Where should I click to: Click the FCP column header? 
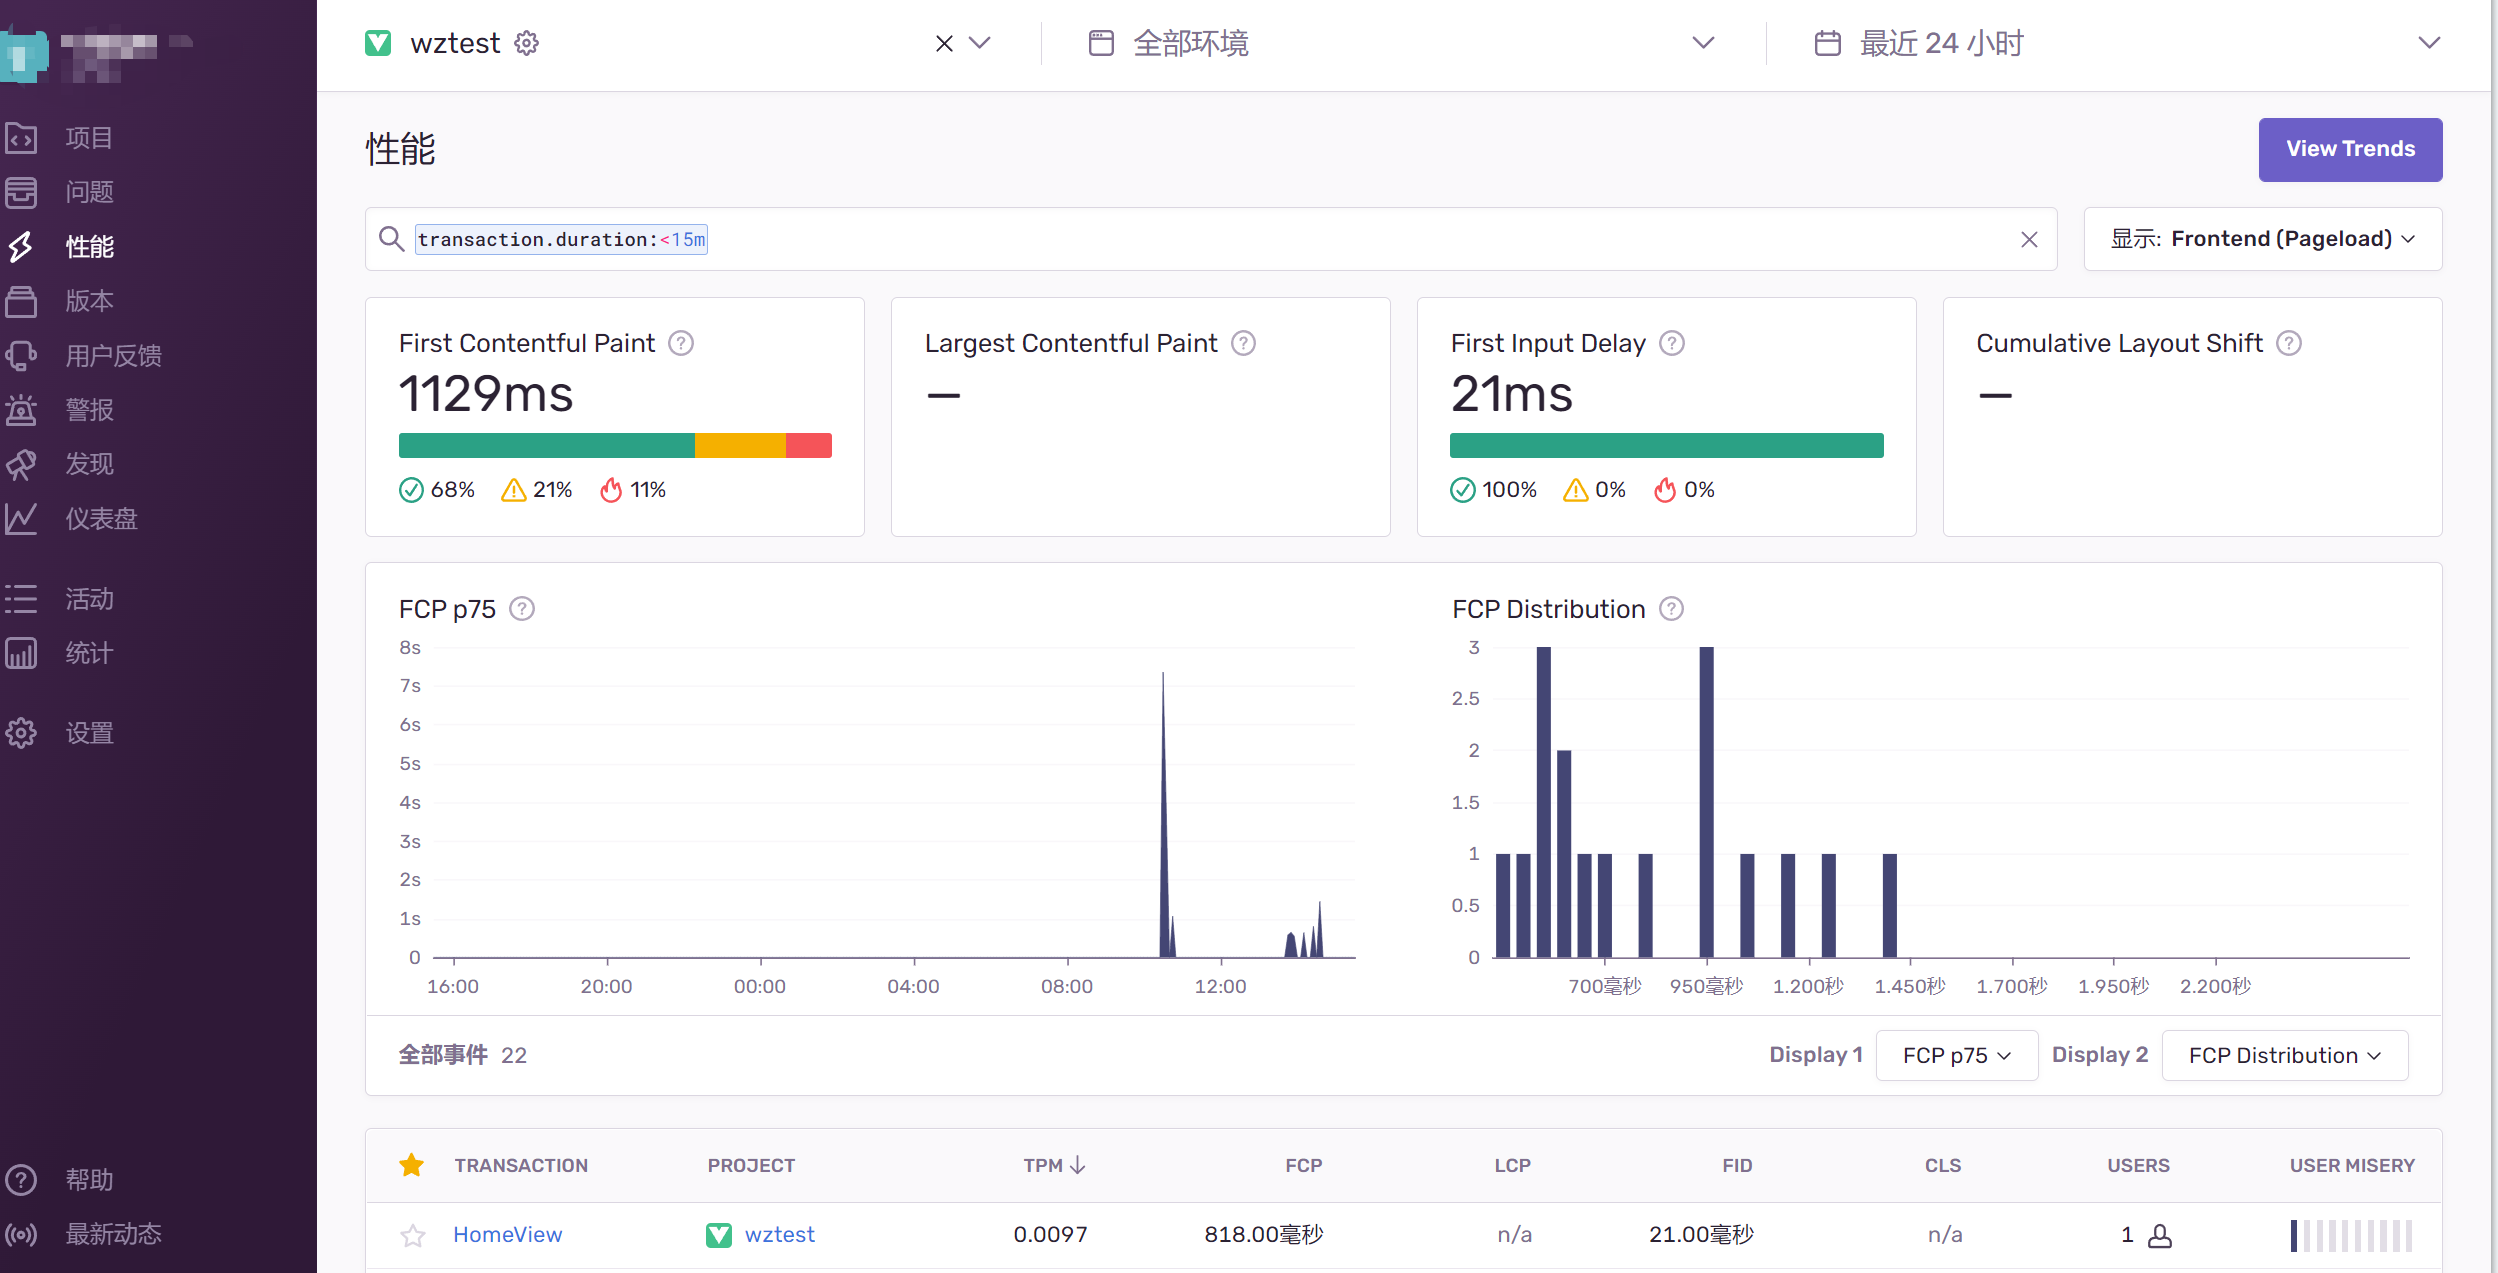pos(1303,1165)
